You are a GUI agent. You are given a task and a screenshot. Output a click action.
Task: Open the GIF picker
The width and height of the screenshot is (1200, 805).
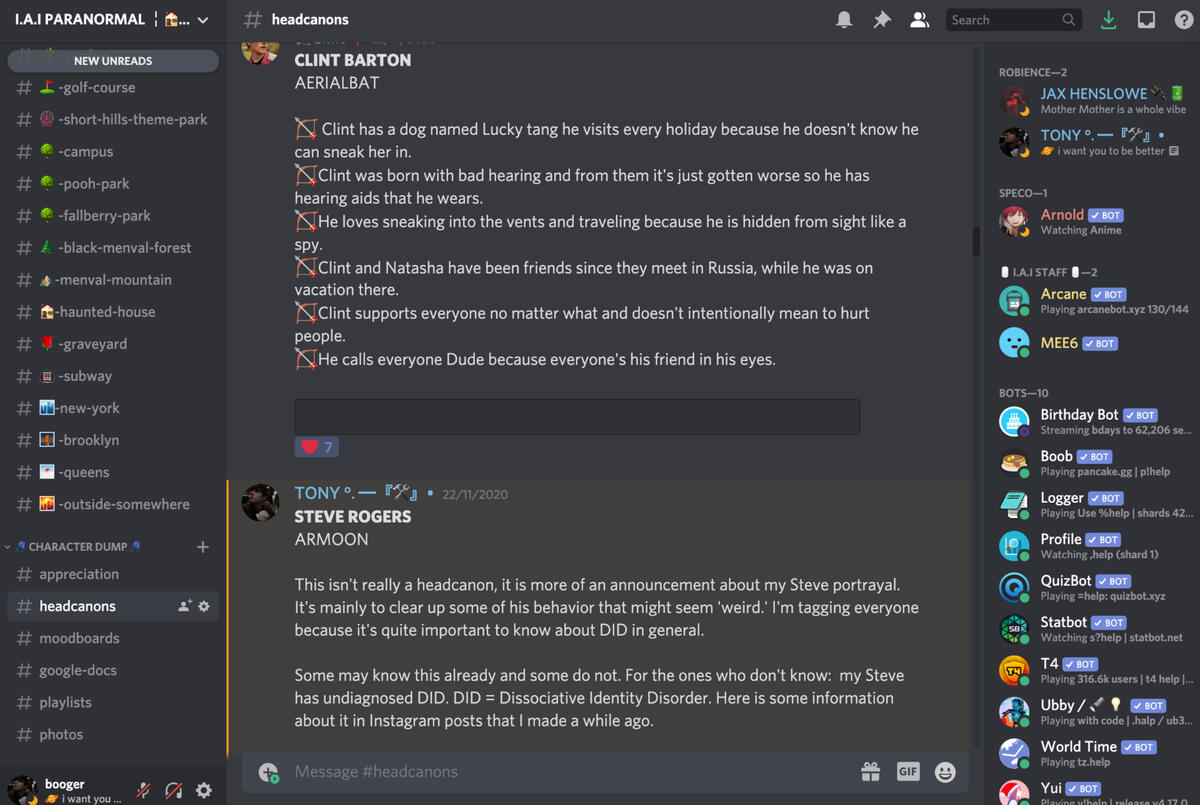click(x=908, y=771)
